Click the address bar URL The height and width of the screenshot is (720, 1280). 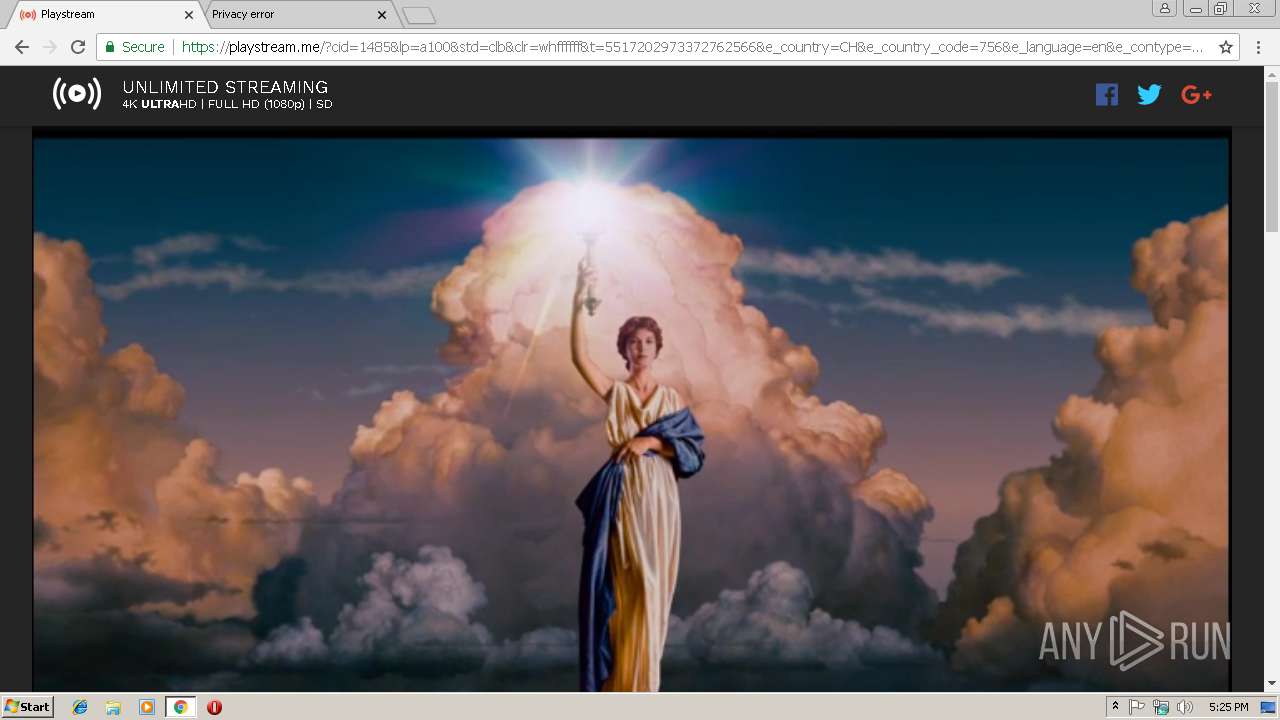click(692, 47)
